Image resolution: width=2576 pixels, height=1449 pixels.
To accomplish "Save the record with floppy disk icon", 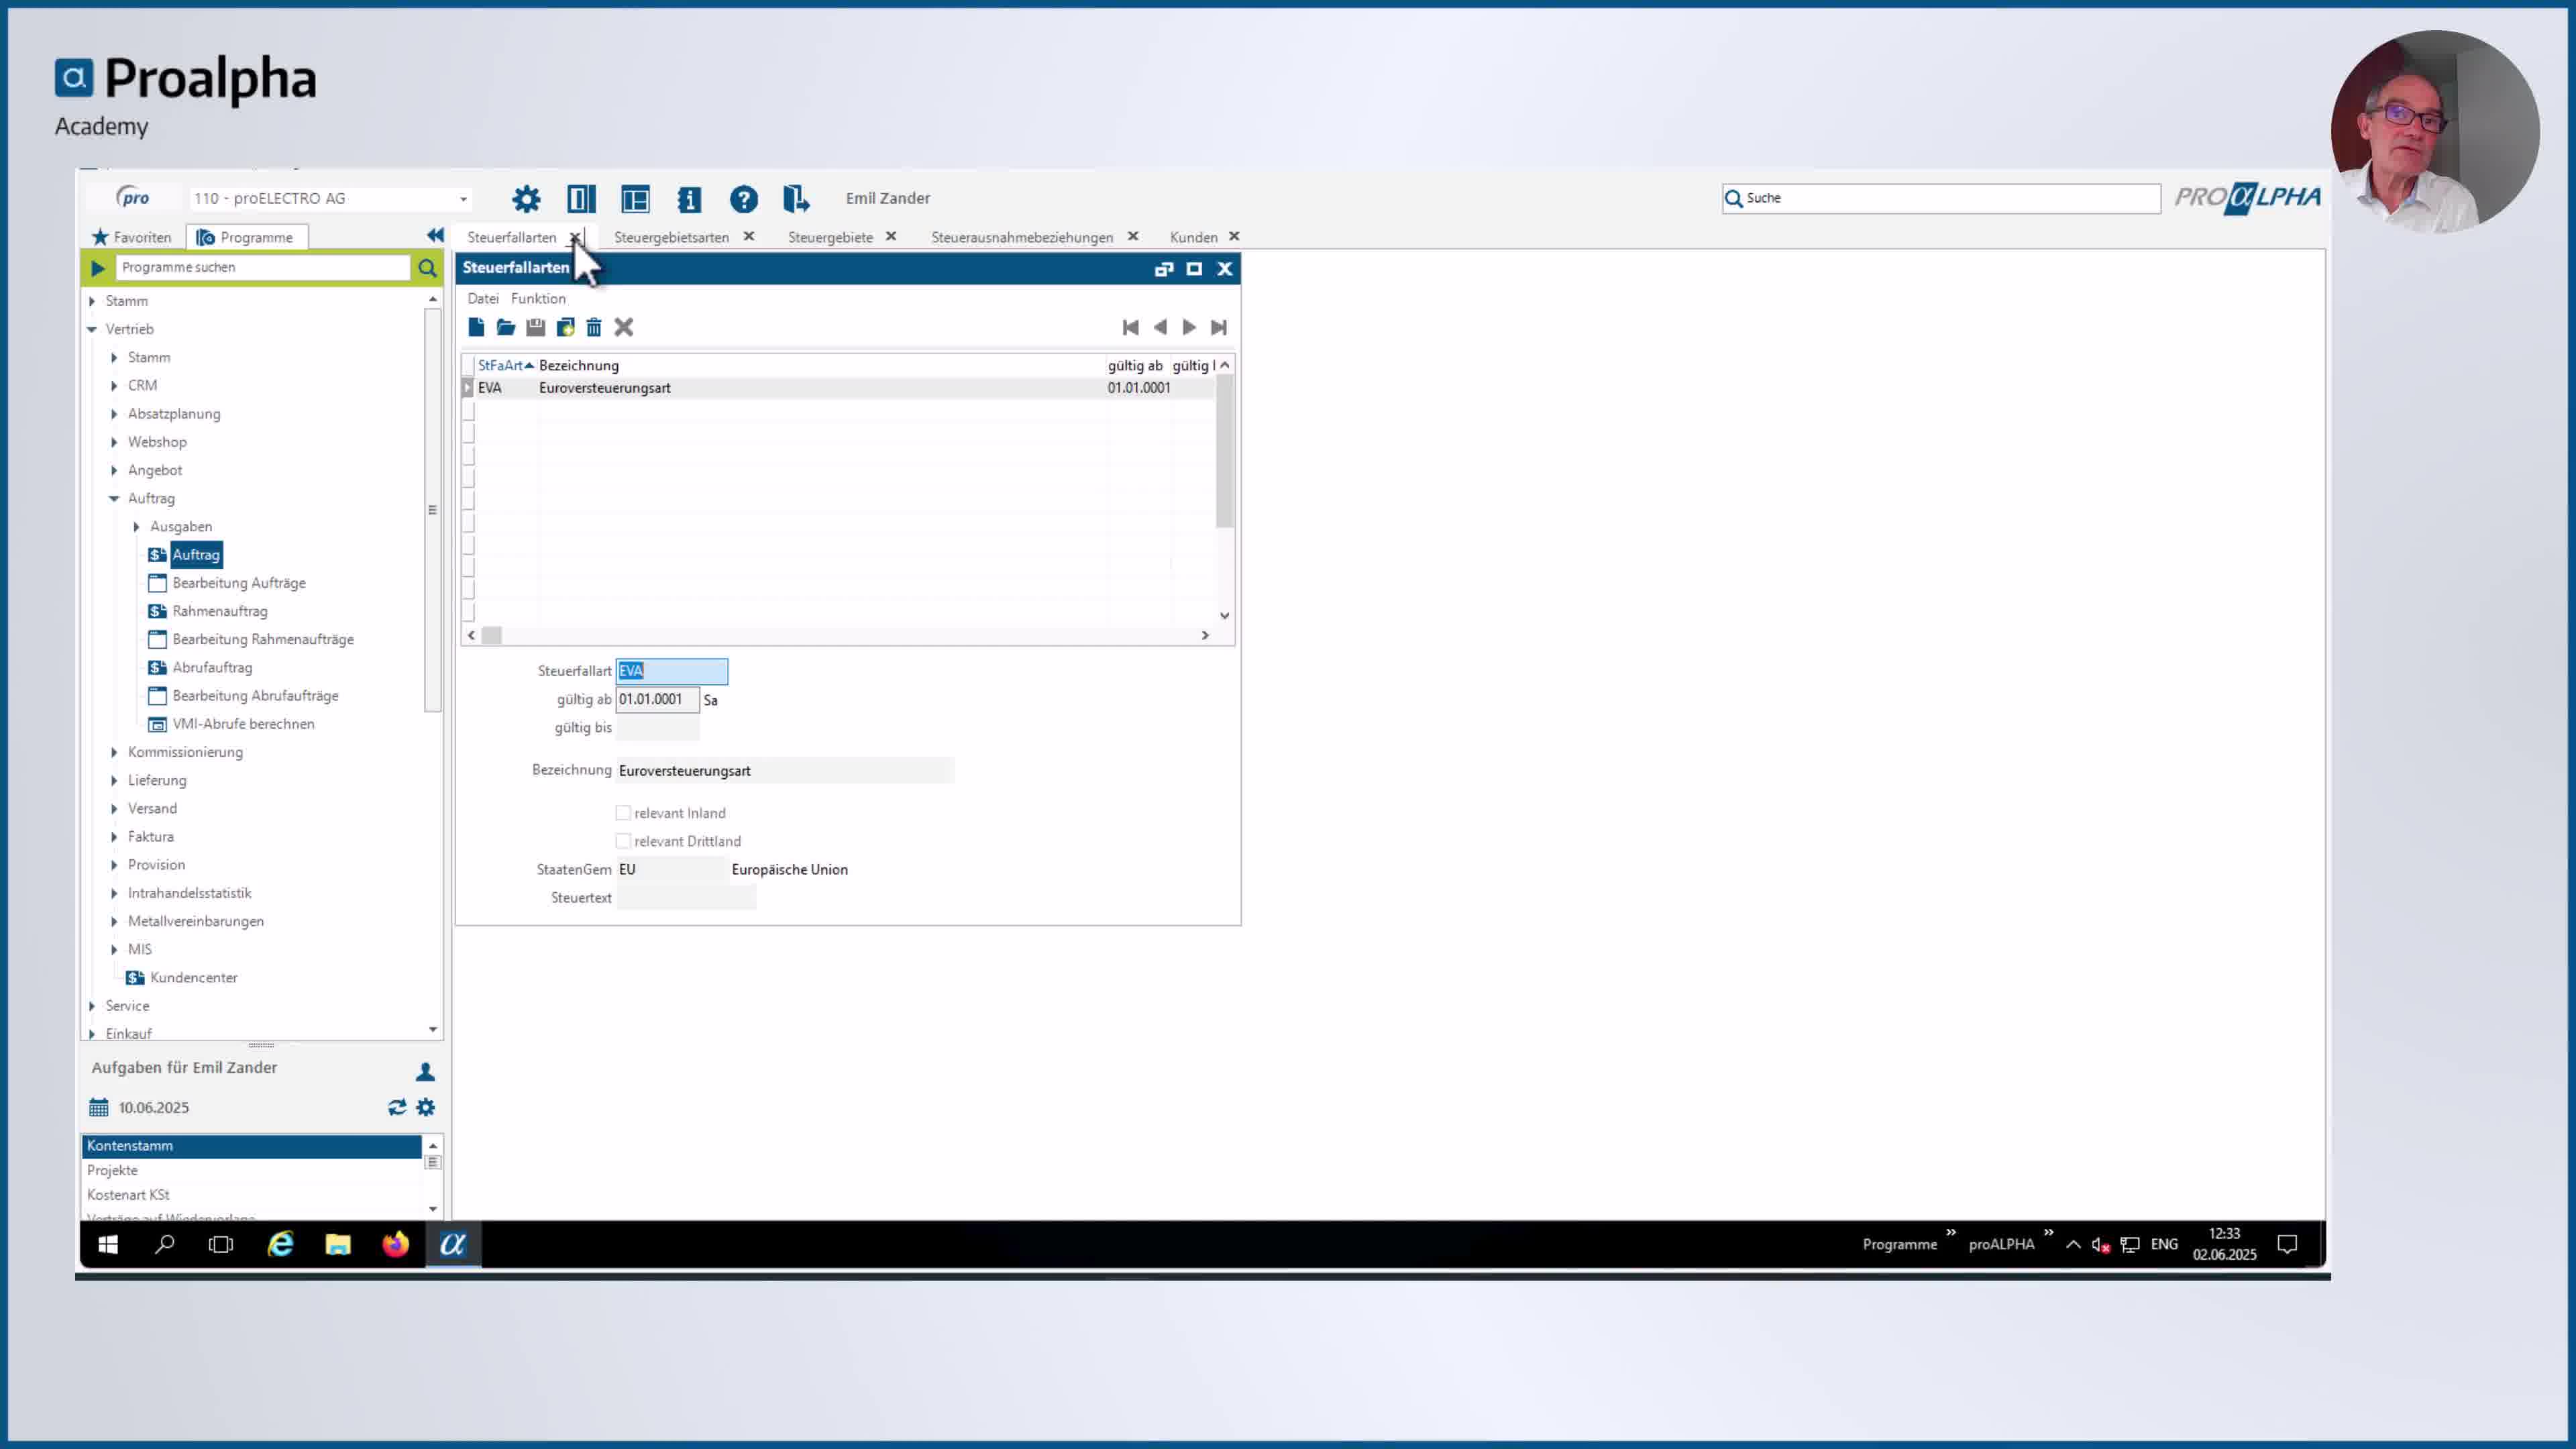I will [x=535, y=327].
